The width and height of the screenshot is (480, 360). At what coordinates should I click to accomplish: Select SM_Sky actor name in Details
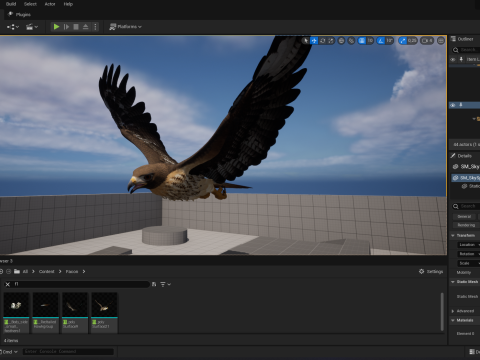[470, 166]
